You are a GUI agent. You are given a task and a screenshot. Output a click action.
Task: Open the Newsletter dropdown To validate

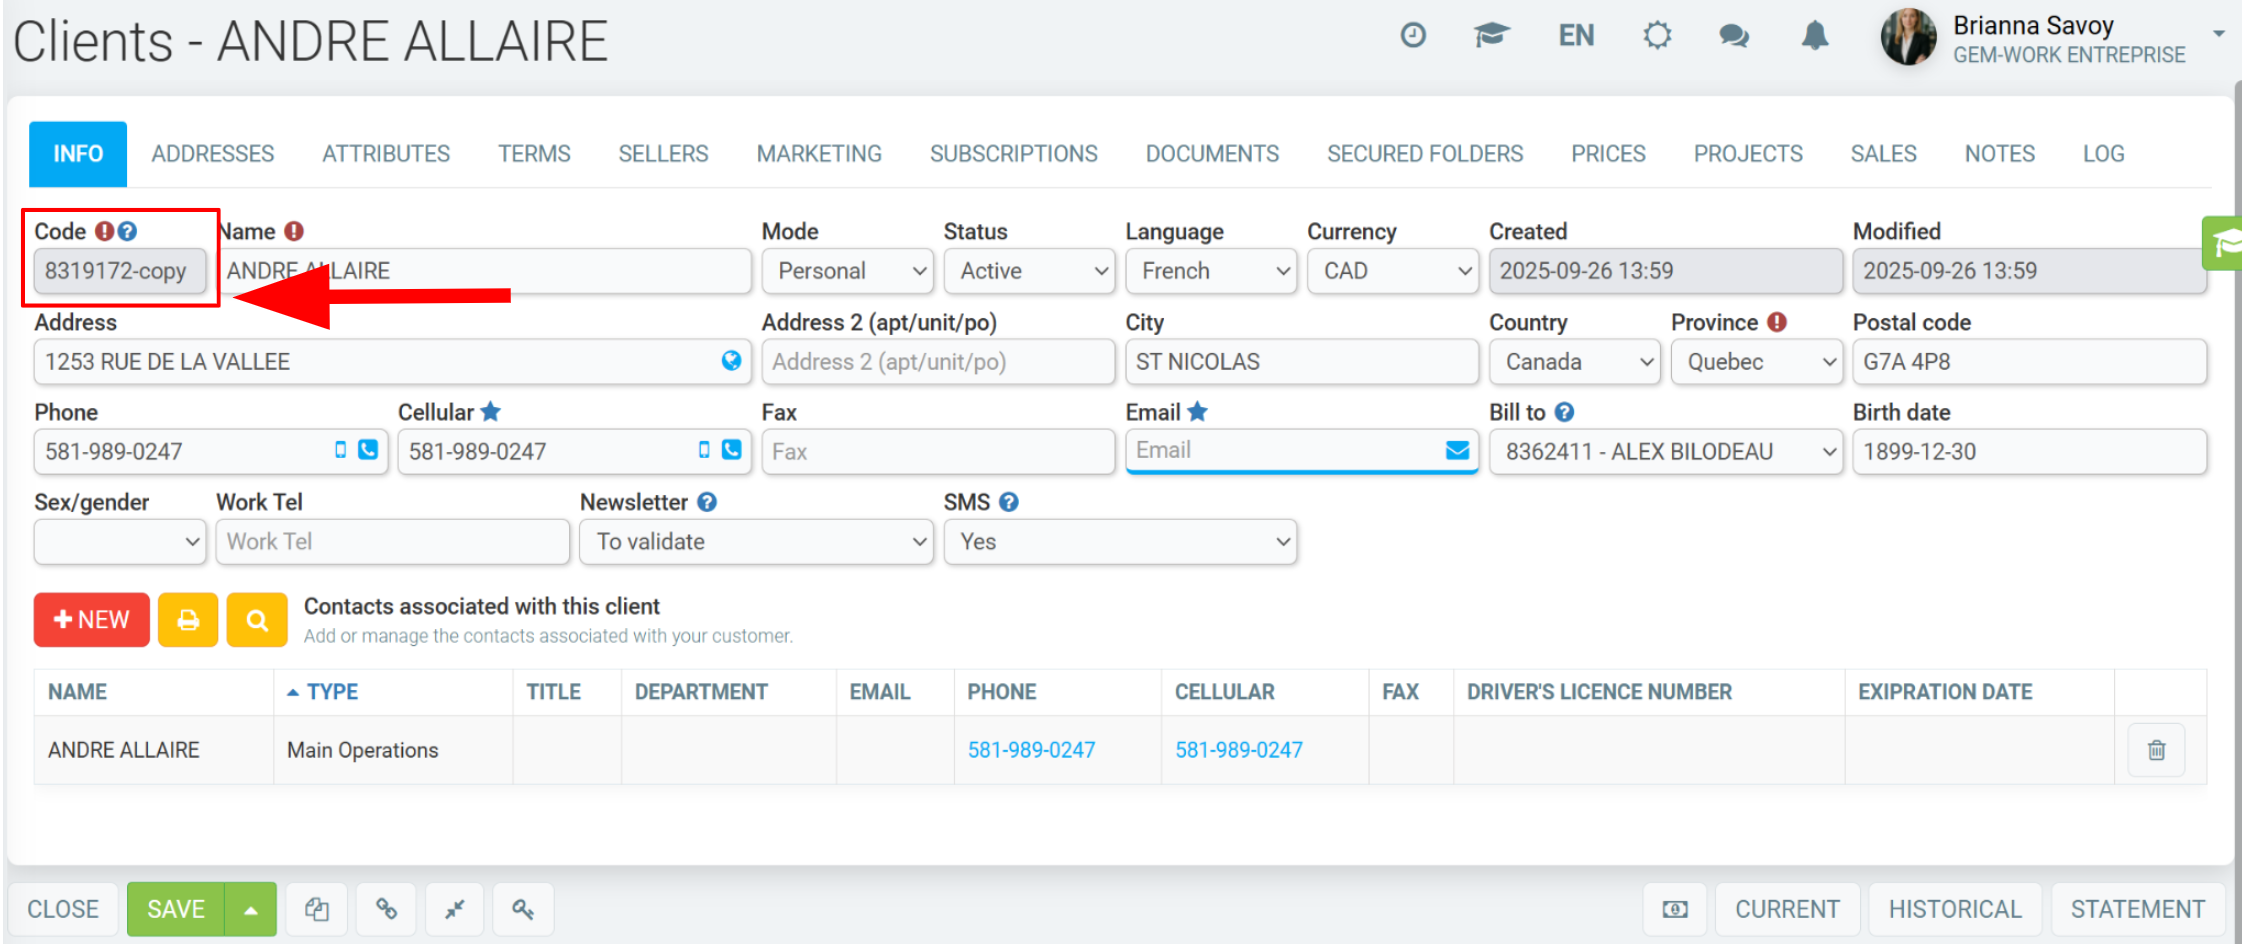[757, 542]
